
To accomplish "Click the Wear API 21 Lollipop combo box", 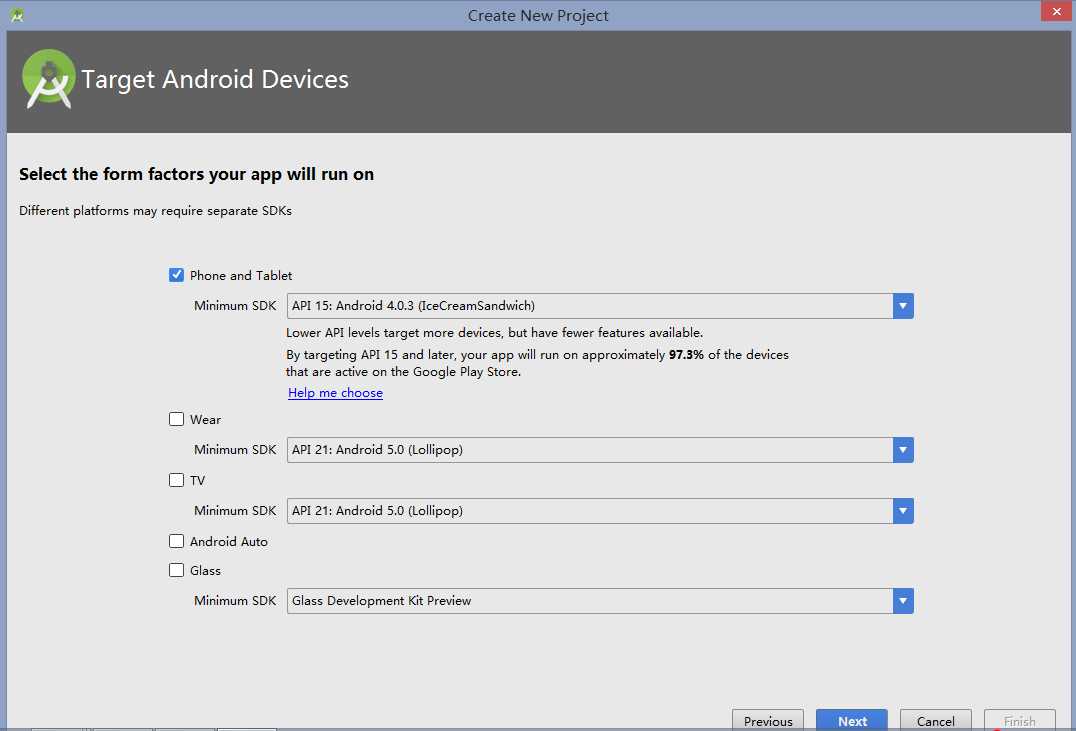I will 600,450.
